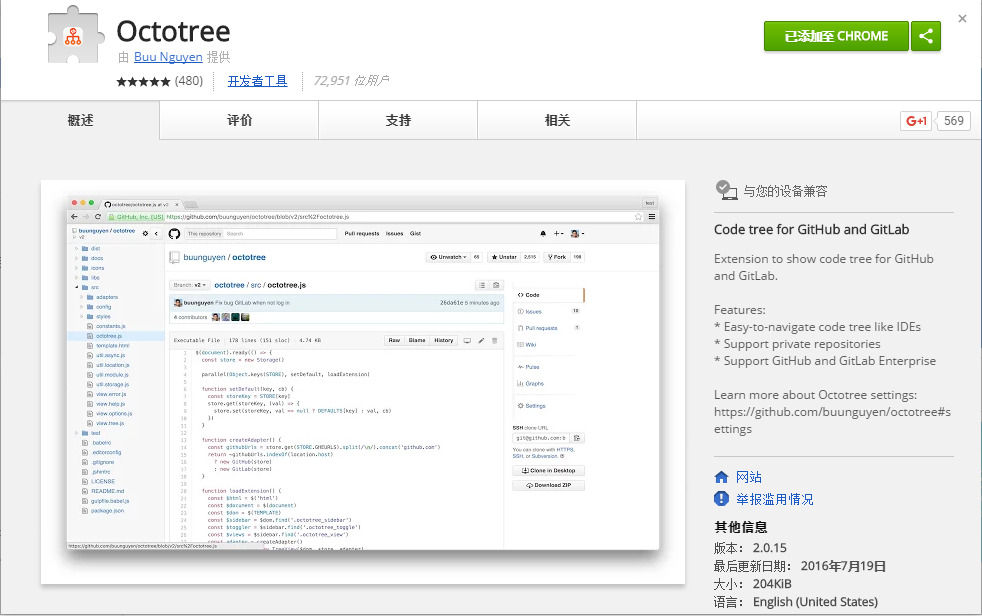Viewport: 982px width, 616px height.
Task: Click the (480) ratings count
Action: [x=189, y=81]
